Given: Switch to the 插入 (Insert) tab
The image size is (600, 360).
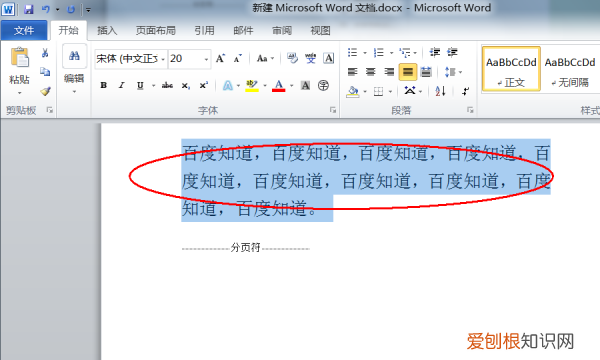Looking at the screenshot, I should tap(107, 30).
